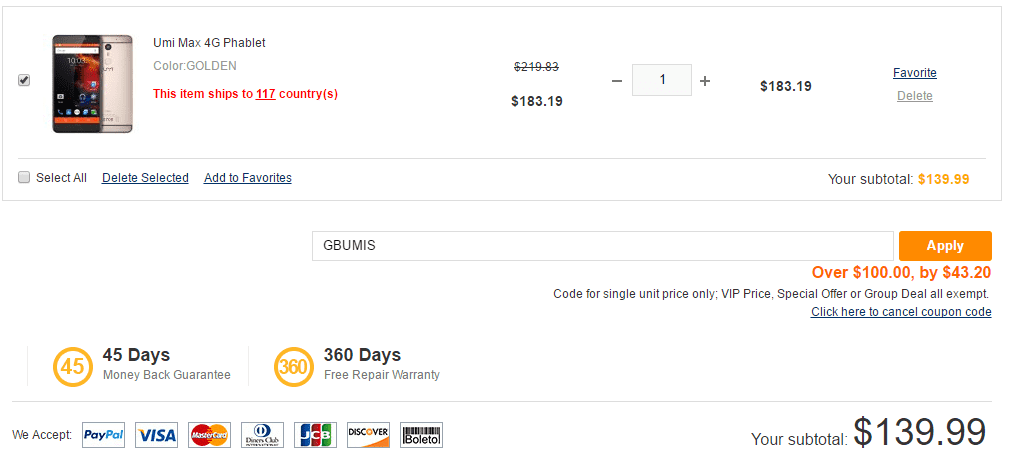Viewport: 1012px width, 461px height.
Task: Click the quantity input field
Action: click(661, 80)
